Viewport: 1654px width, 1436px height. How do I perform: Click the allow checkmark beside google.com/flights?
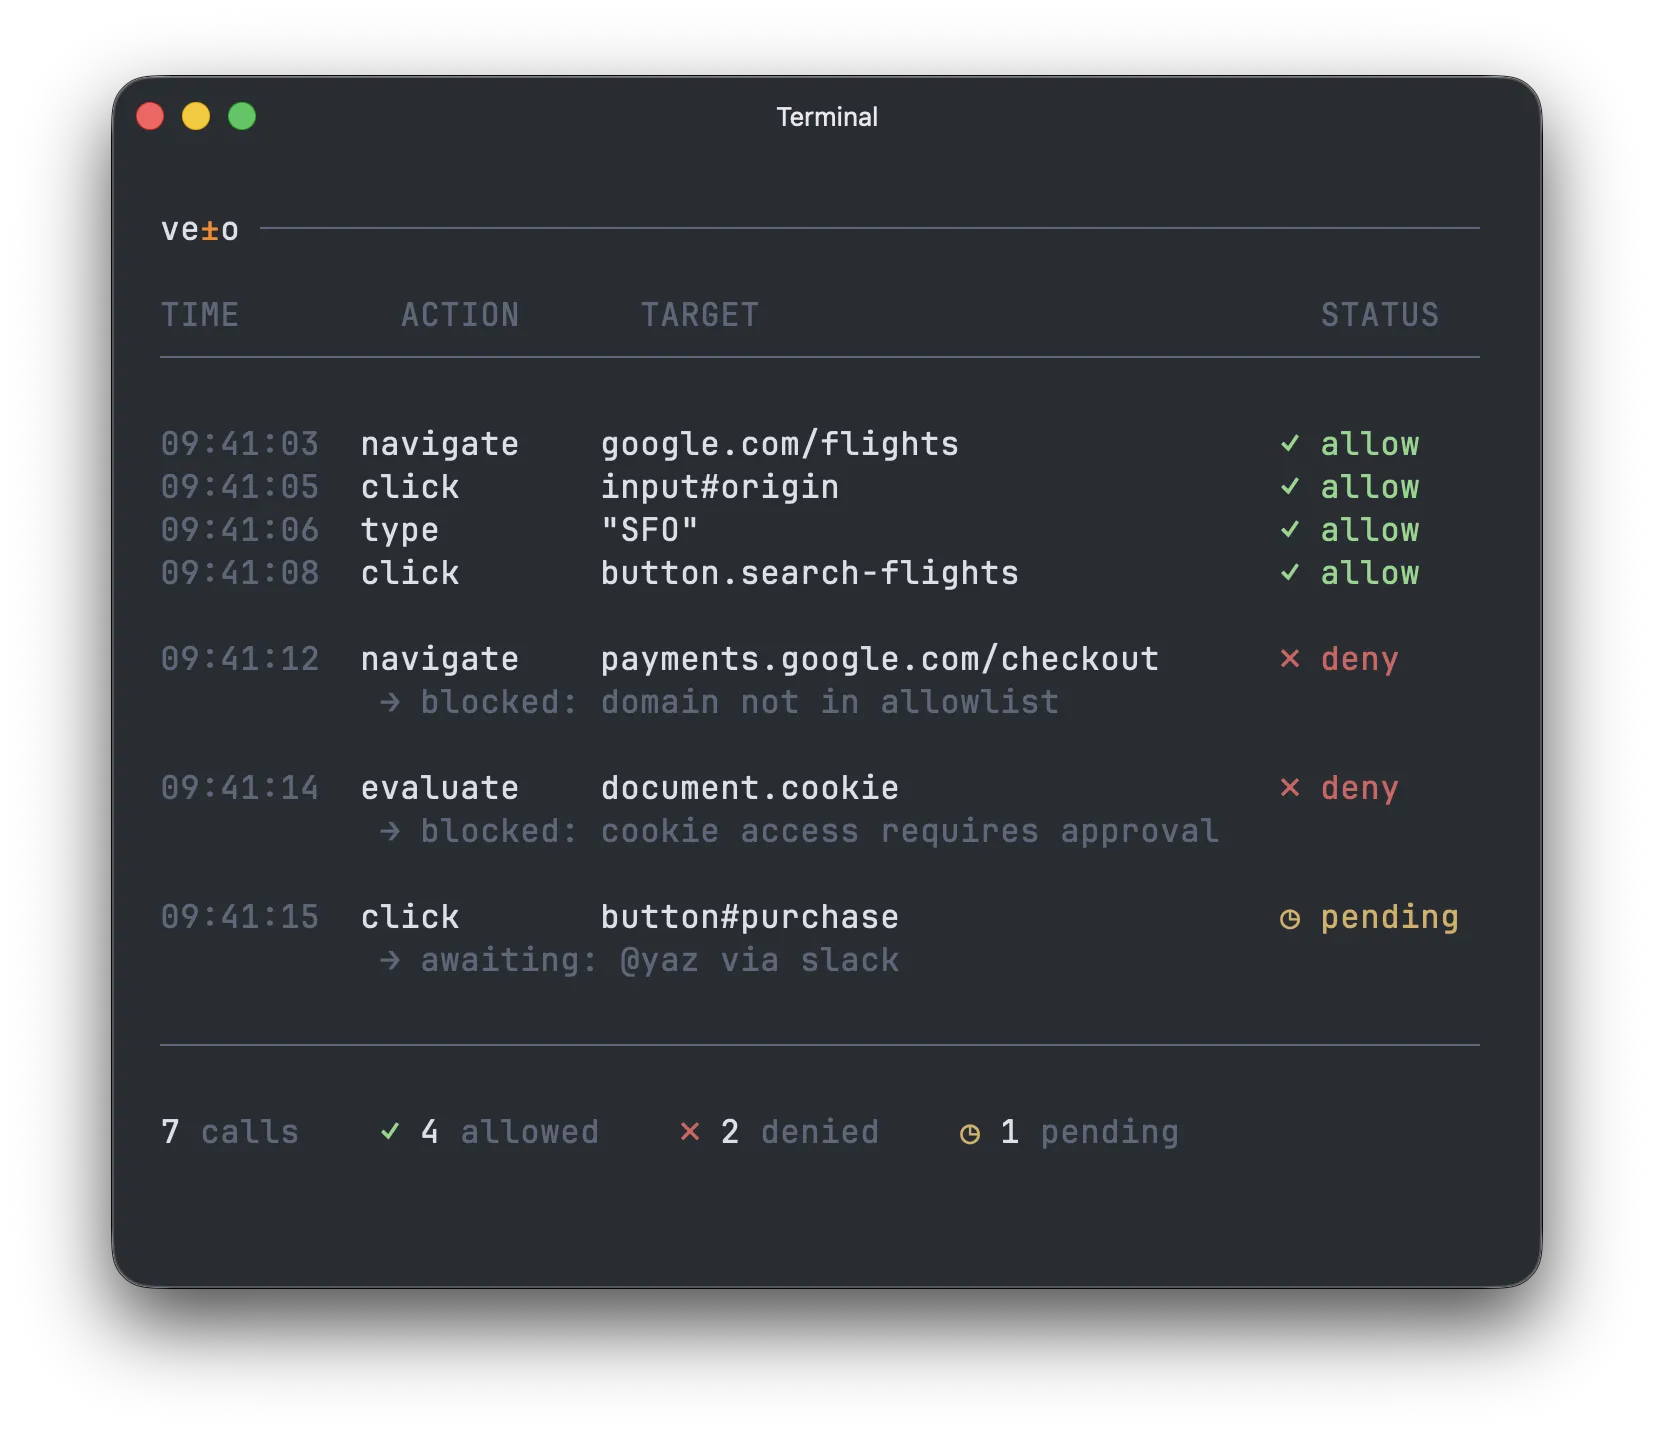coord(1290,444)
